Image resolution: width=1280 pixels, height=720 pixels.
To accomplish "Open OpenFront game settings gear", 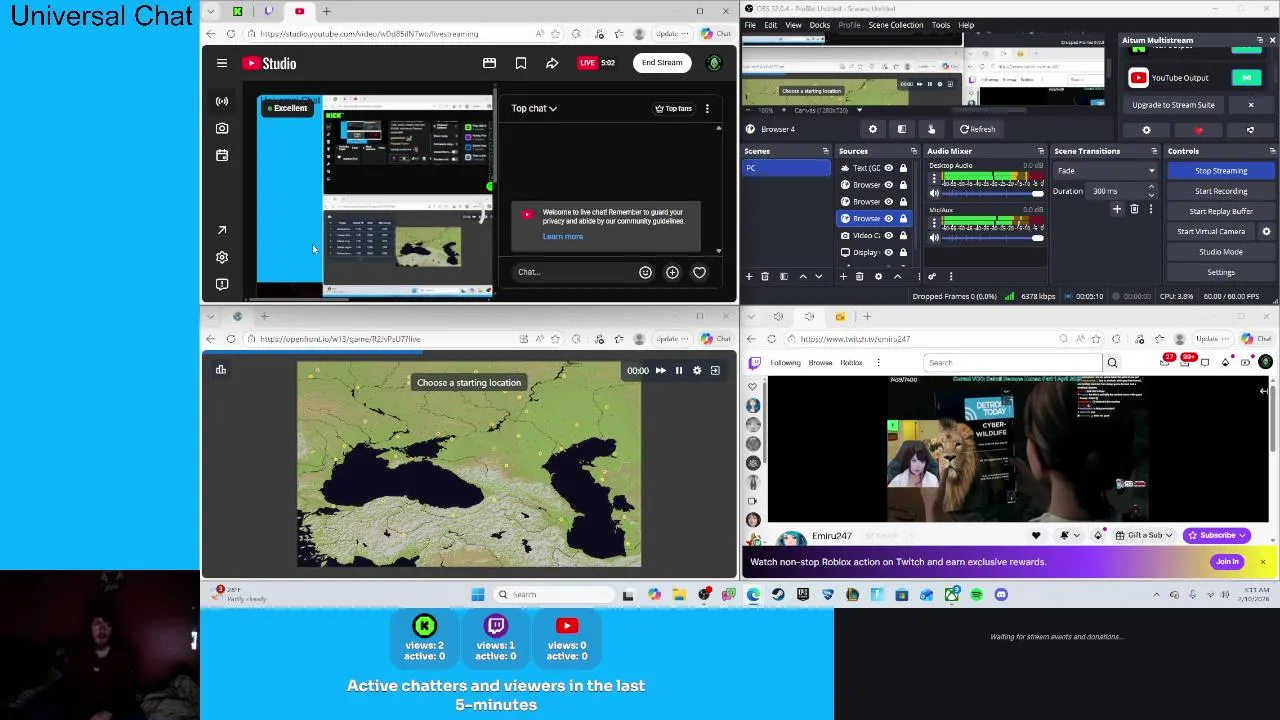I will 697,370.
